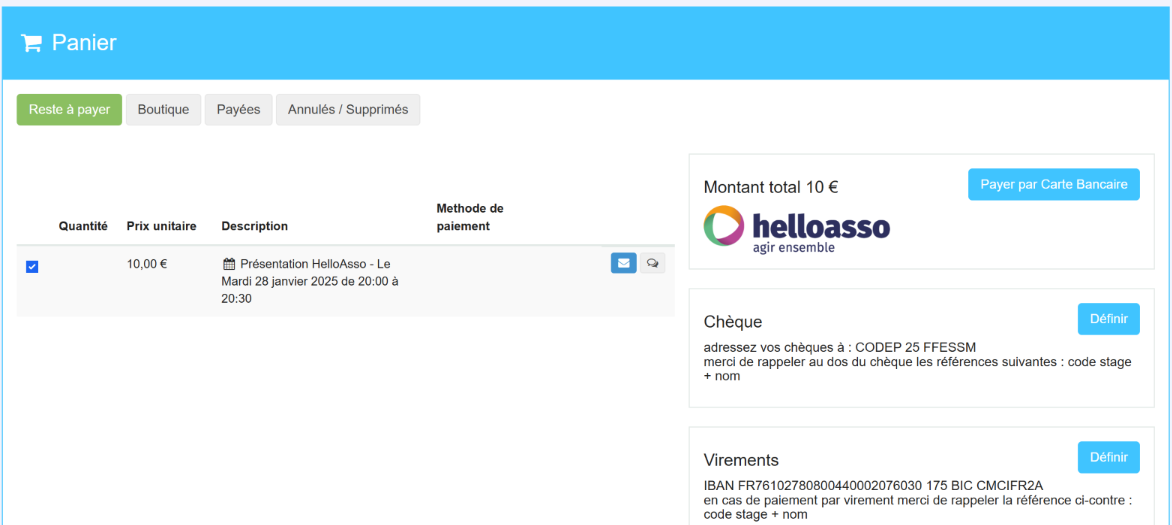This screenshot has height=525, width=1172.
Task: Uncheck the 10,00 € item checkbox
Action: point(32,266)
